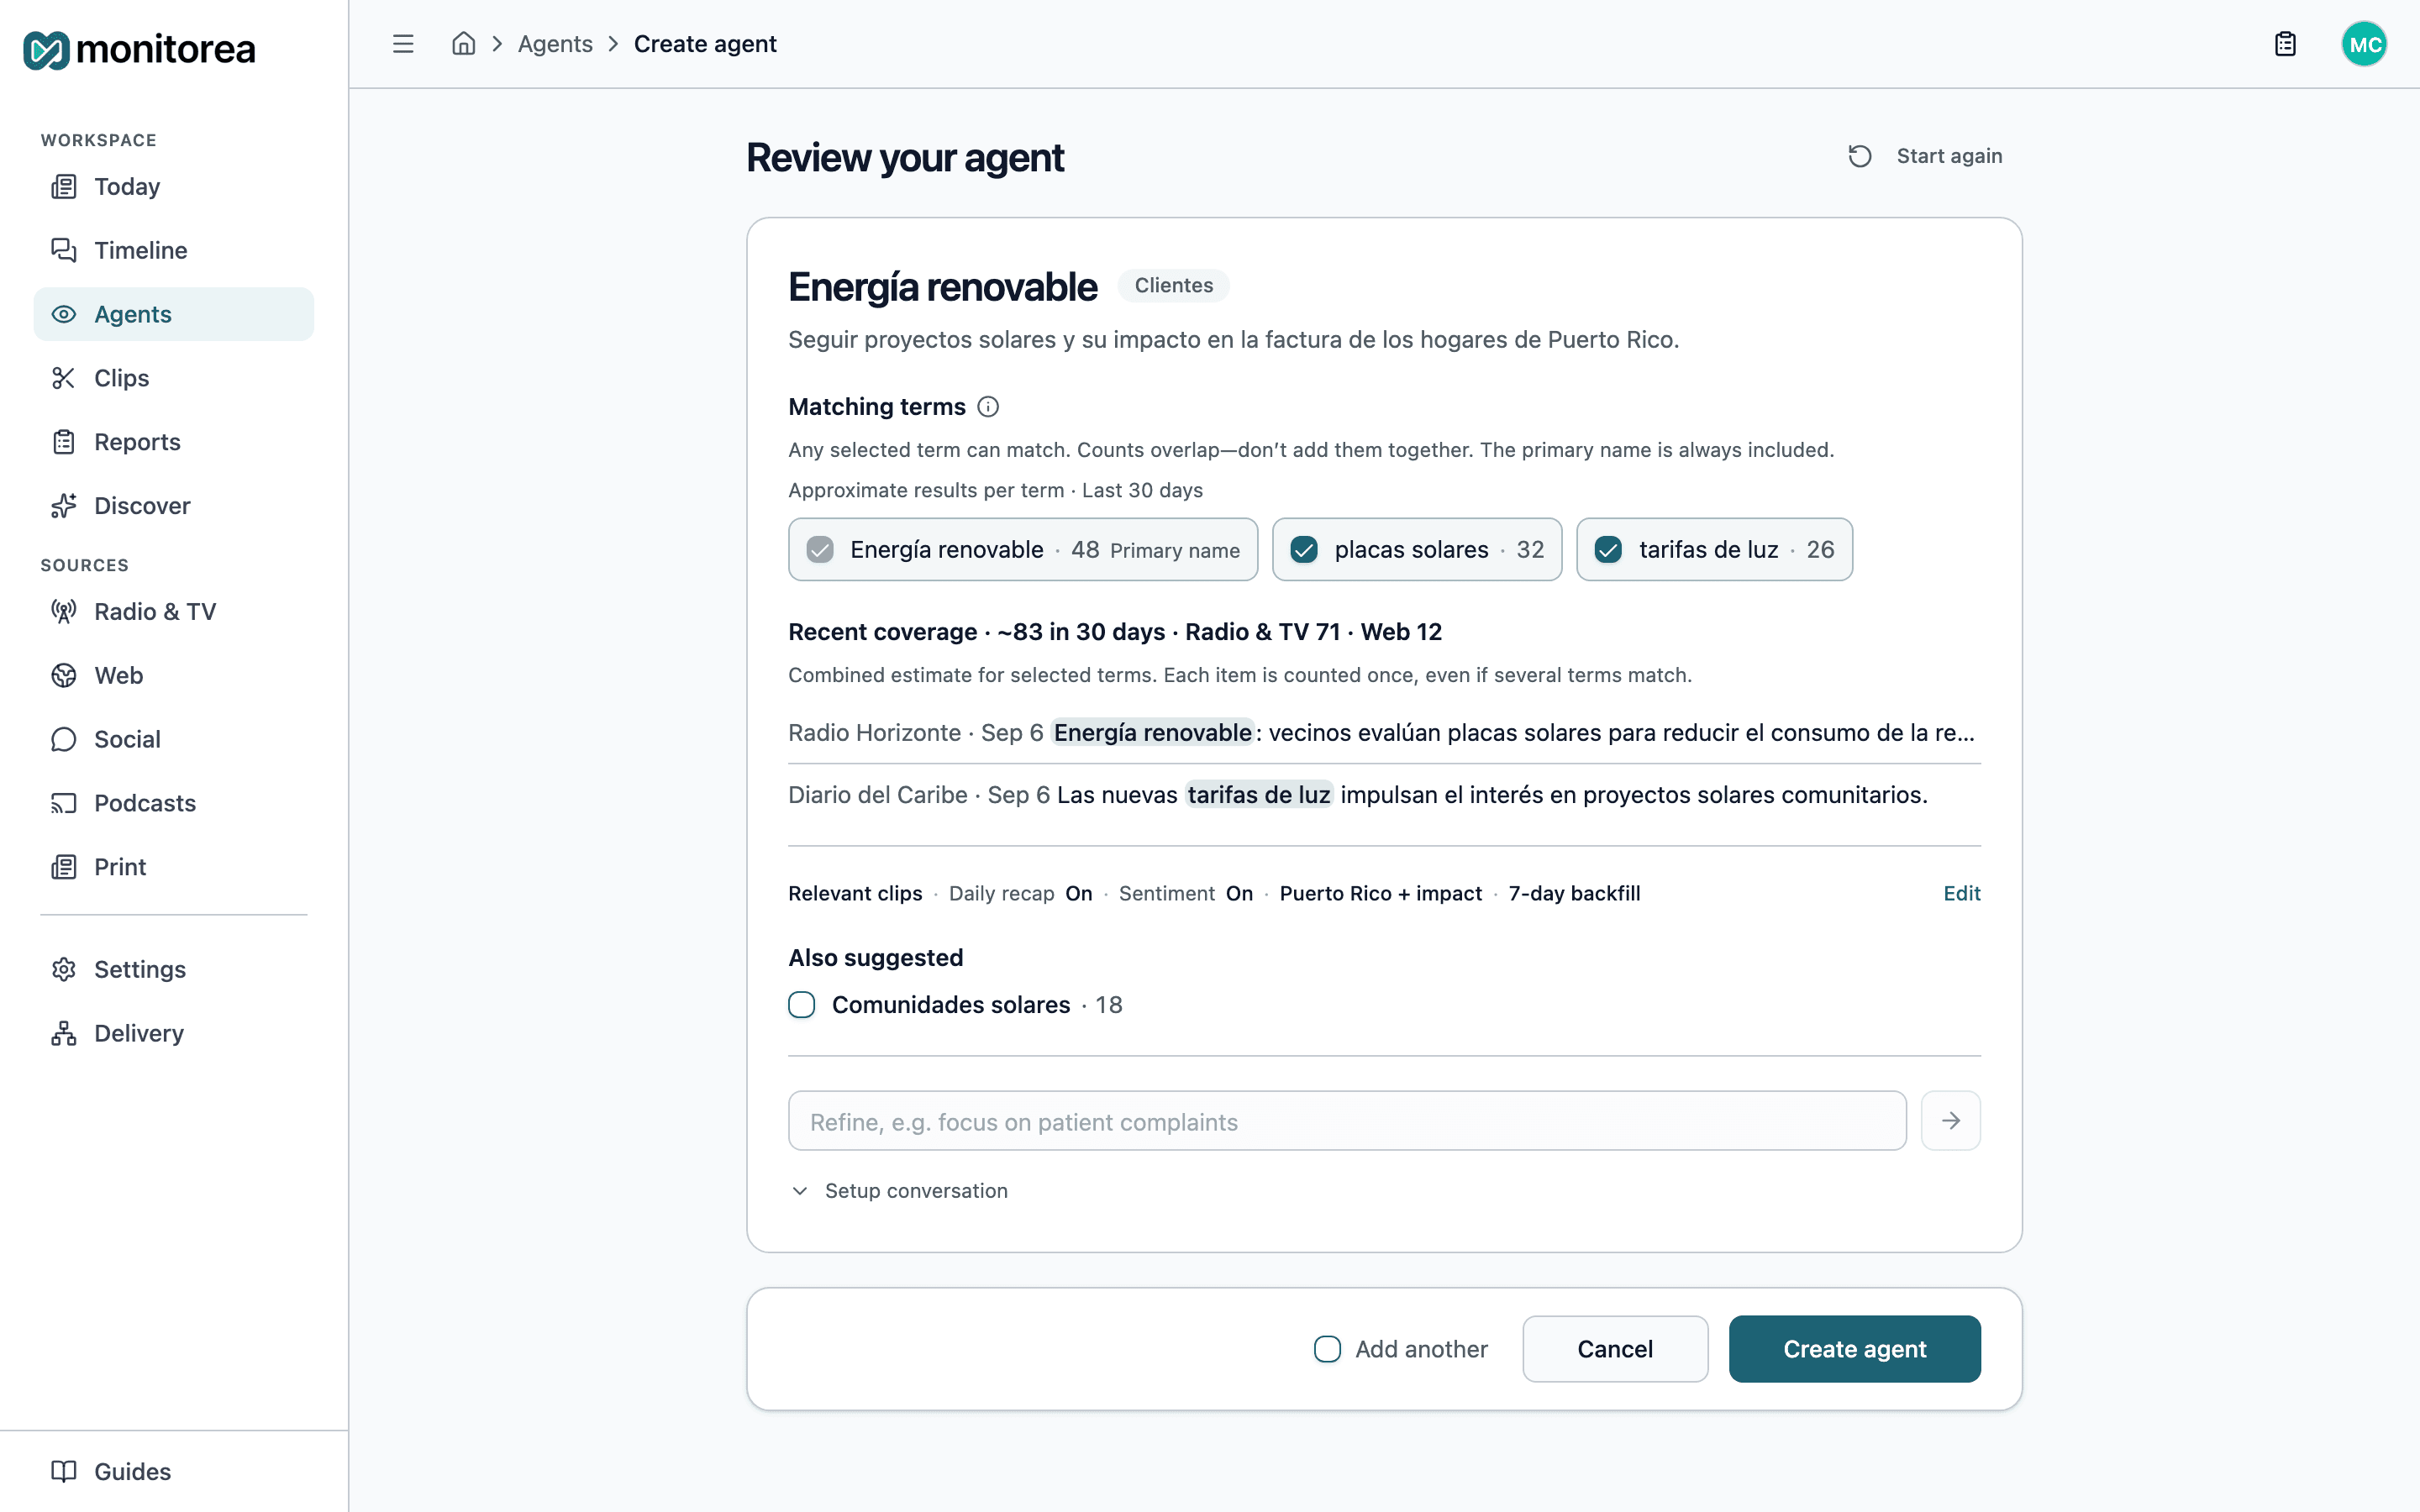The height and width of the screenshot is (1512, 2420).
Task: Uncheck the tarifas de luz term
Action: coord(1608,550)
